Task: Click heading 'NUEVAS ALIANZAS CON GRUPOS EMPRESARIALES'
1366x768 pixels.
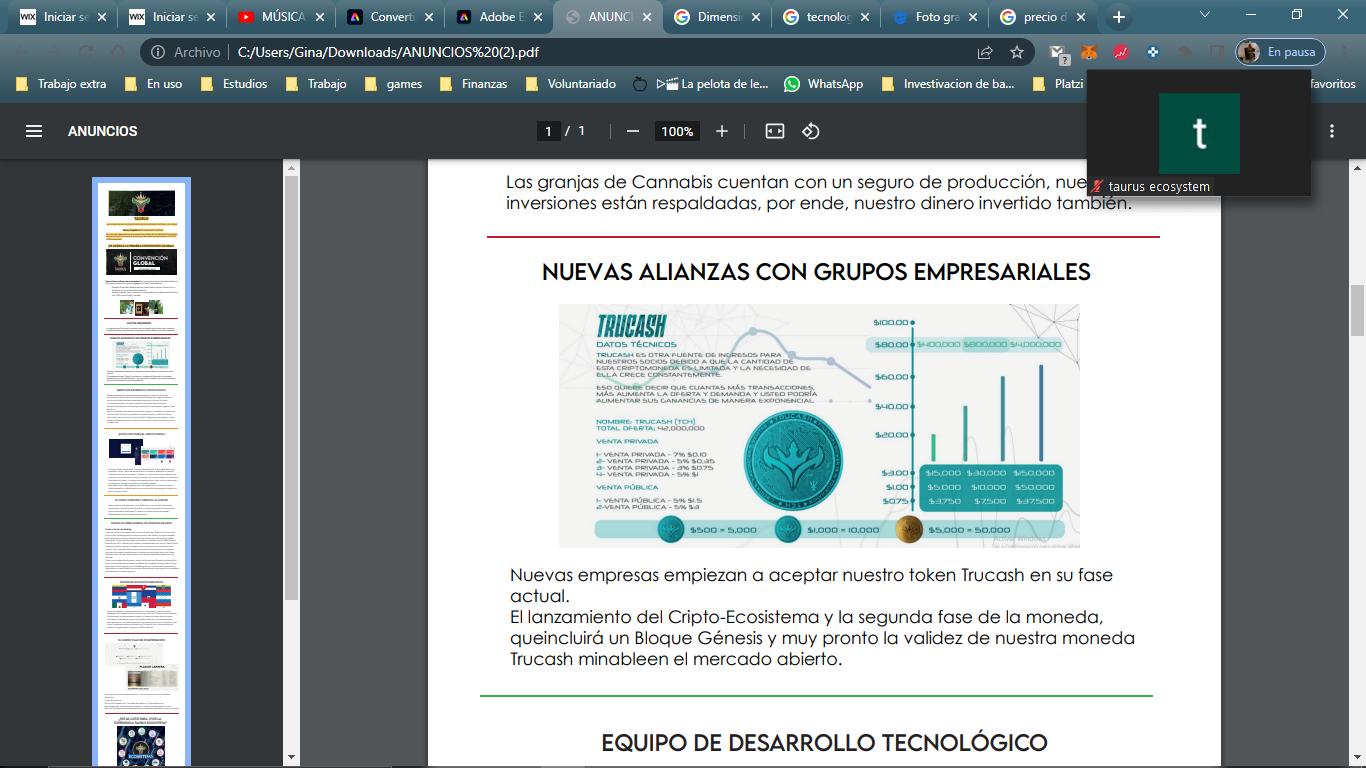Action: tap(816, 272)
